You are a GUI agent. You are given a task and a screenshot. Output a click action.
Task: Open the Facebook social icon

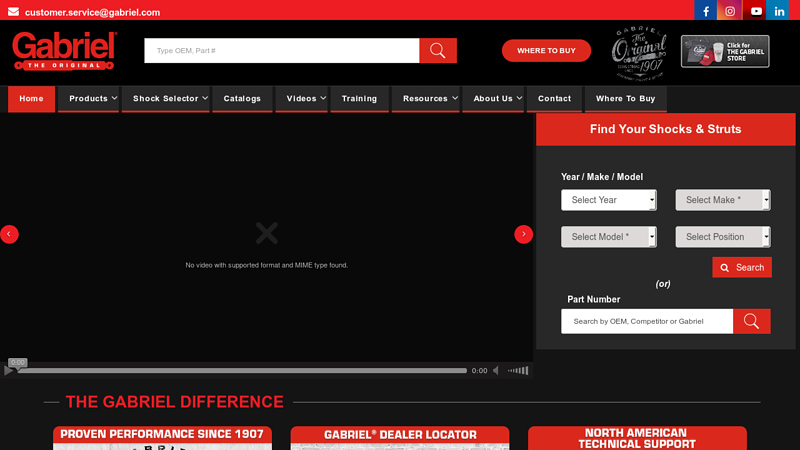706,11
